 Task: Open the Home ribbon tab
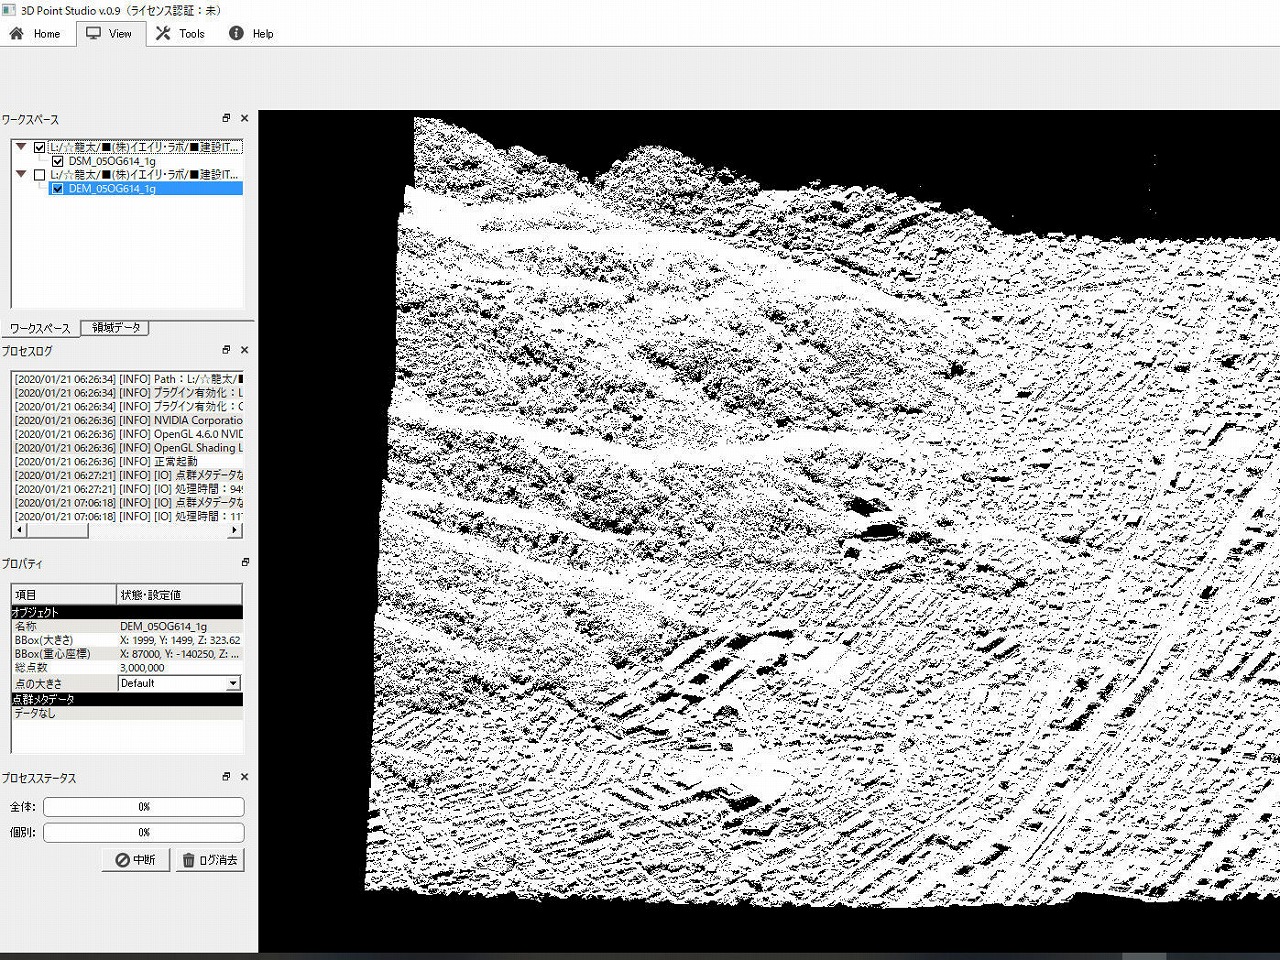point(35,33)
